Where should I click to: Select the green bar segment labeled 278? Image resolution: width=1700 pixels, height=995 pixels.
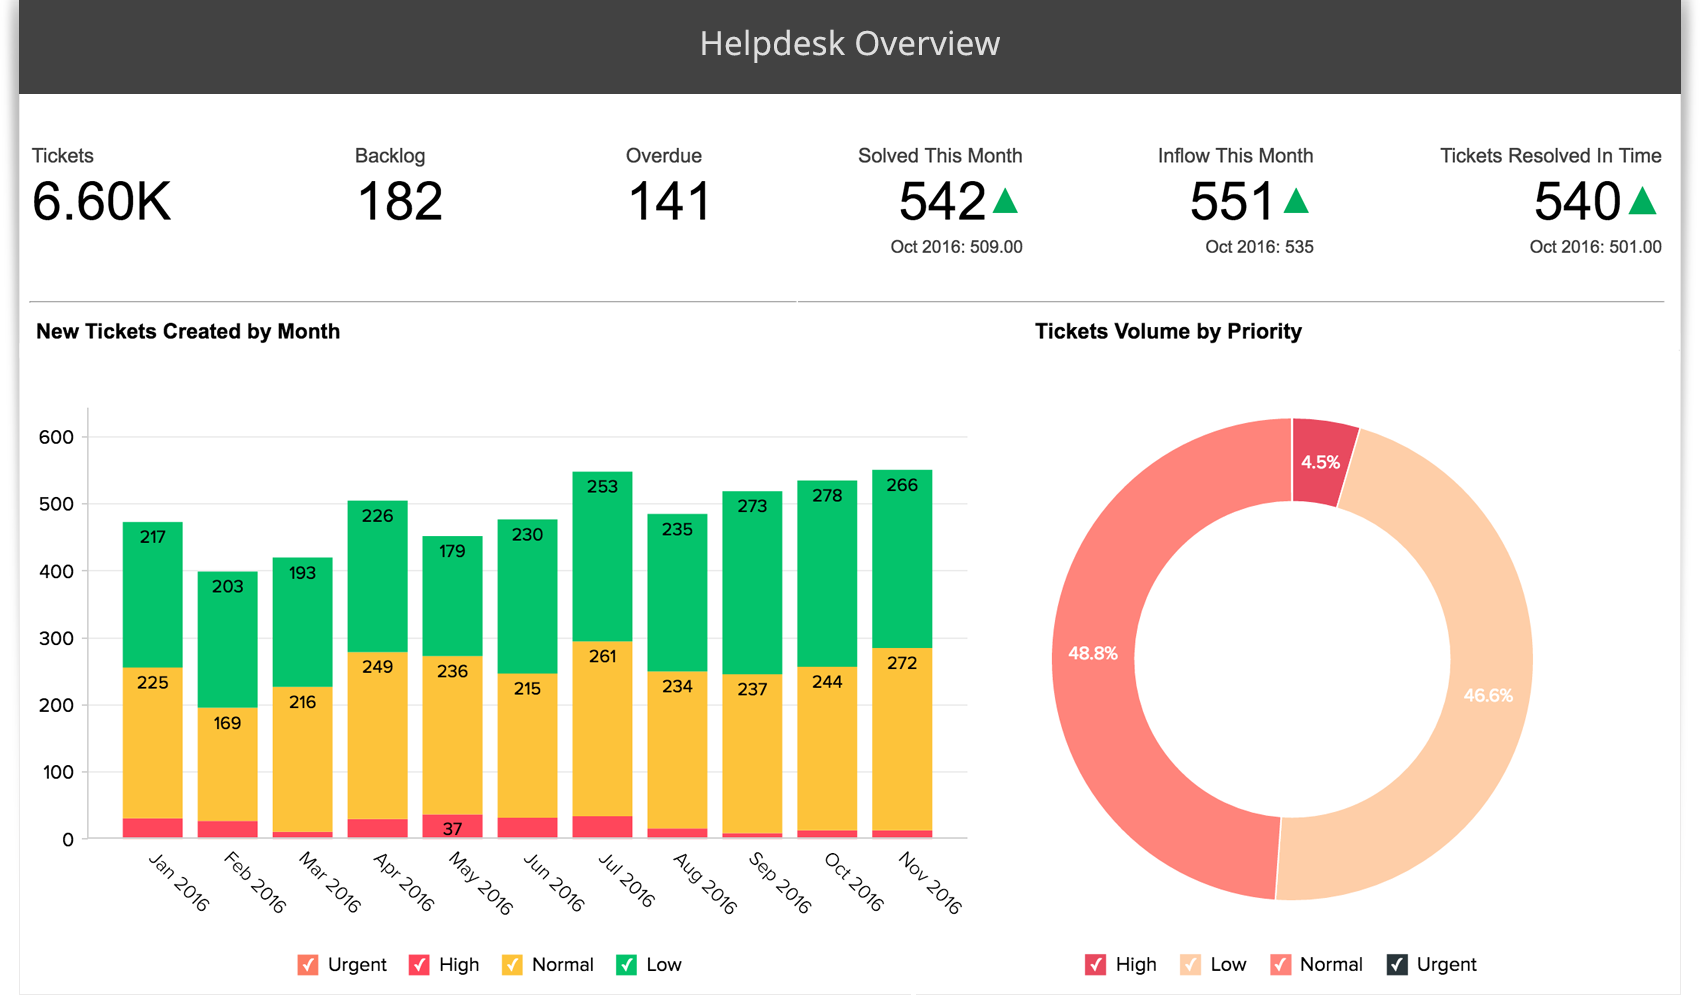click(828, 574)
